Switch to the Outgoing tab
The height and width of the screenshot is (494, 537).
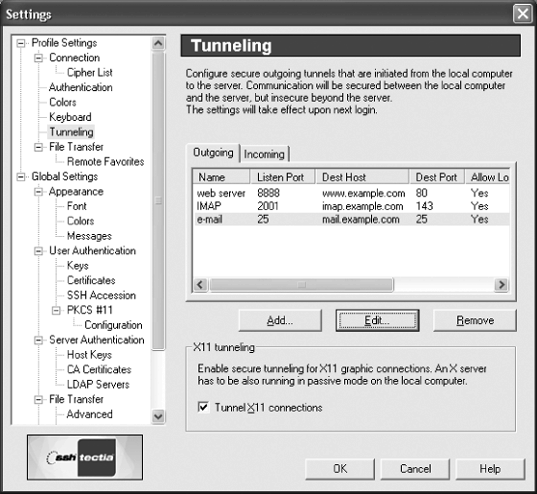[x=213, y=152]
